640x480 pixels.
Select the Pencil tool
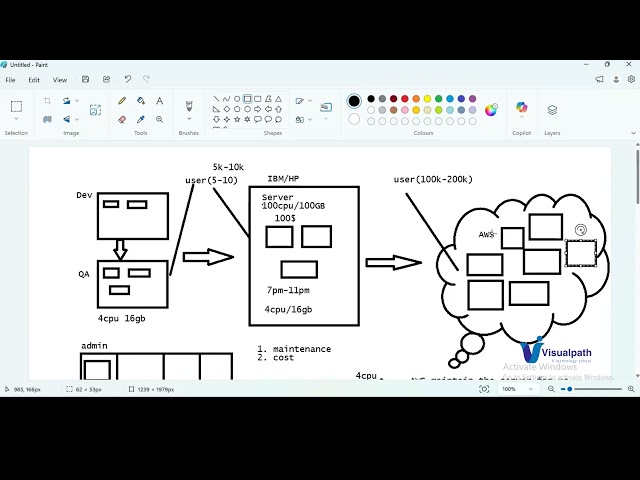[122, 101]
